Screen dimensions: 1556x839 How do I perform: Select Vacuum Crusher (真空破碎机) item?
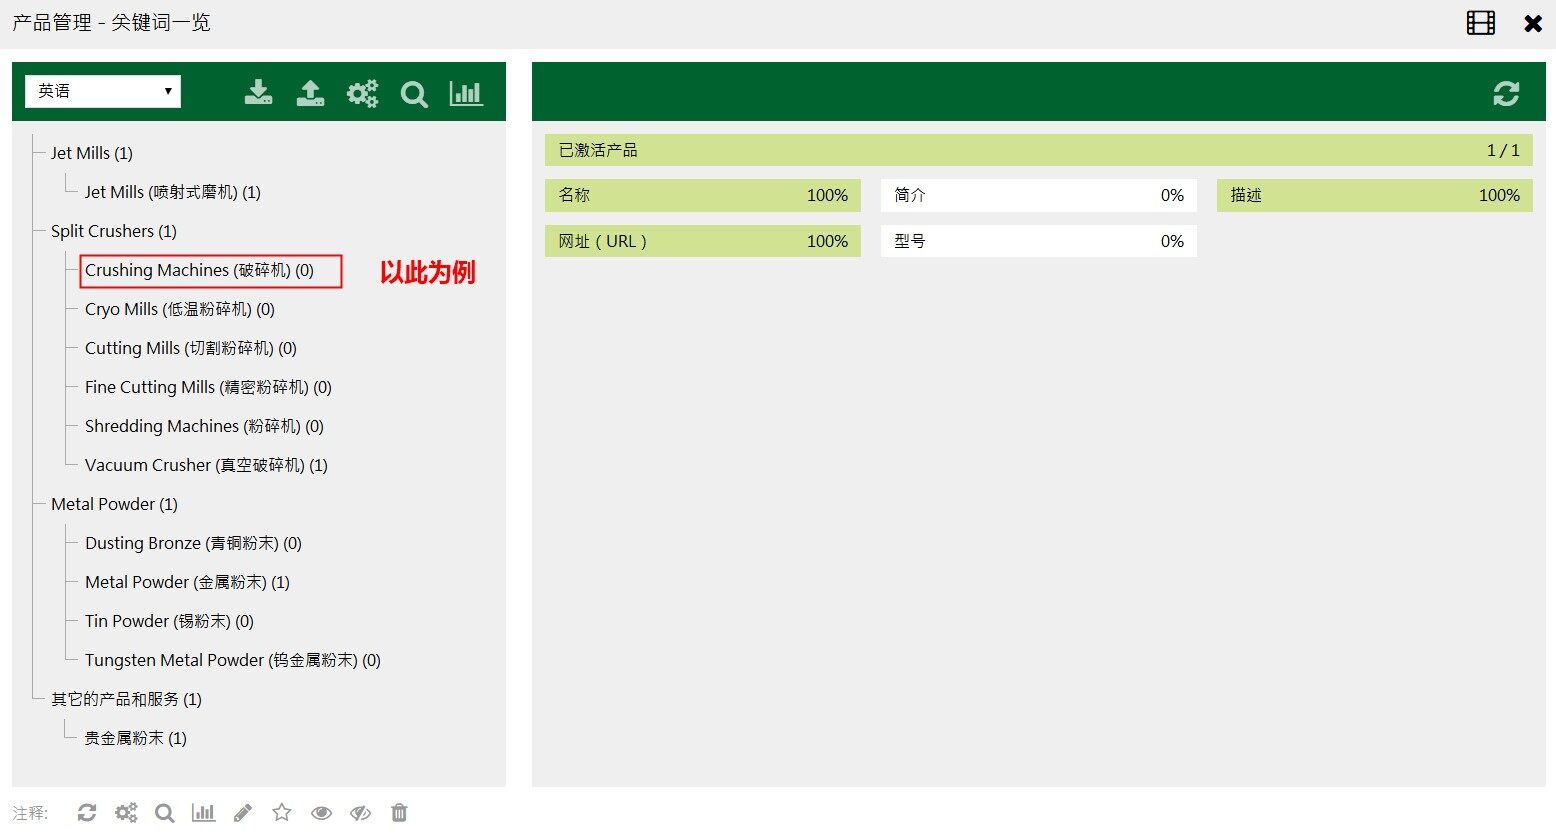coord(206,465)
